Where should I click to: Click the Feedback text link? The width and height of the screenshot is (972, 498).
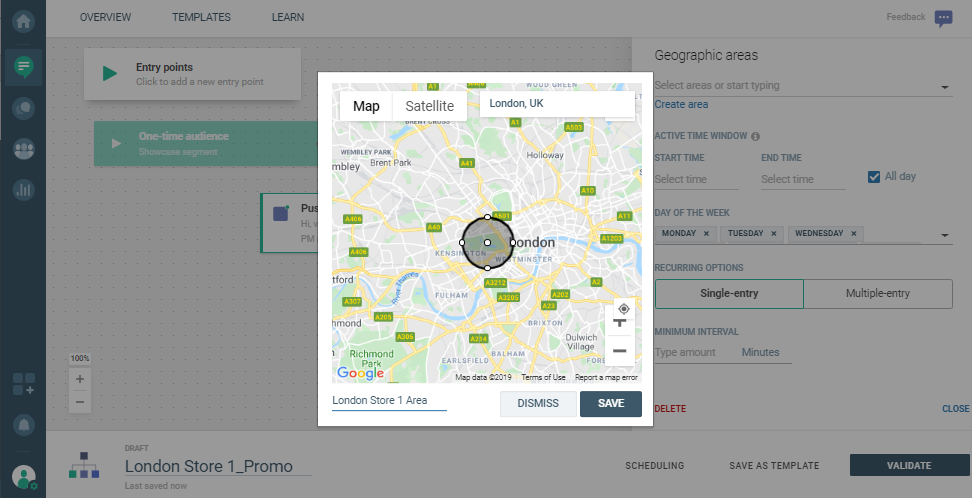coord(906,17)
